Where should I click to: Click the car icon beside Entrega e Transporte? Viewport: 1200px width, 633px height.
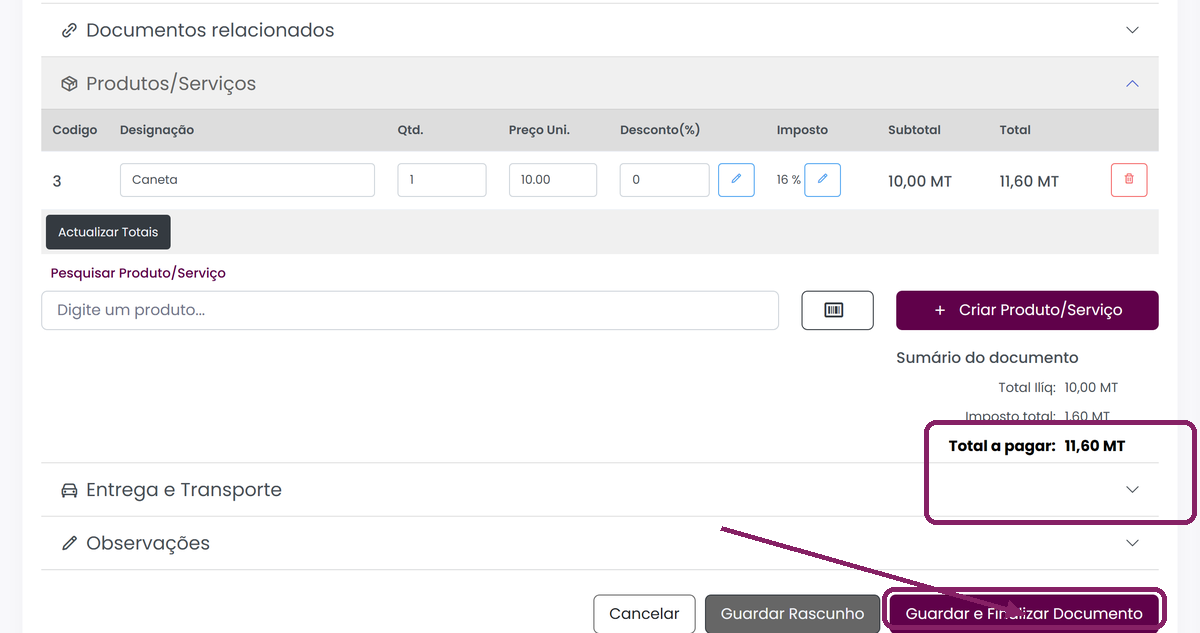[x=69, y=490]
